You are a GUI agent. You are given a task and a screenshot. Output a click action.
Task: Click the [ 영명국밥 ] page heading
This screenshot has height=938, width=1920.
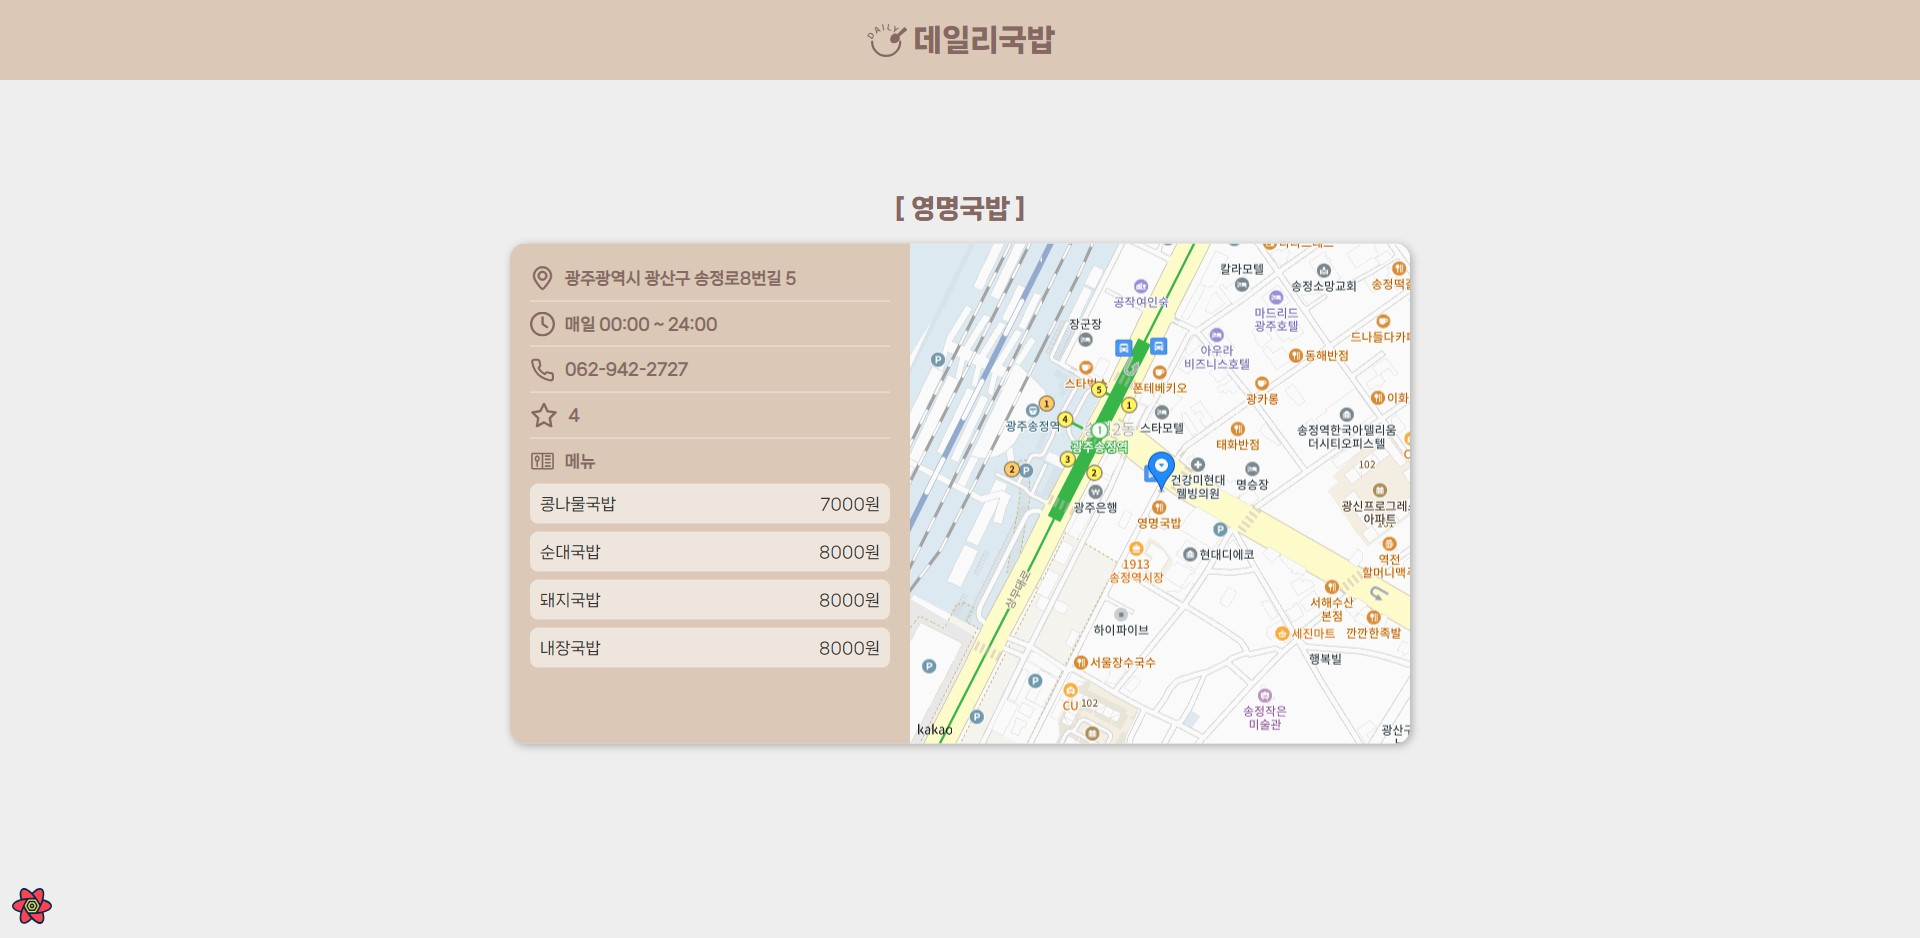coord(960,208)
